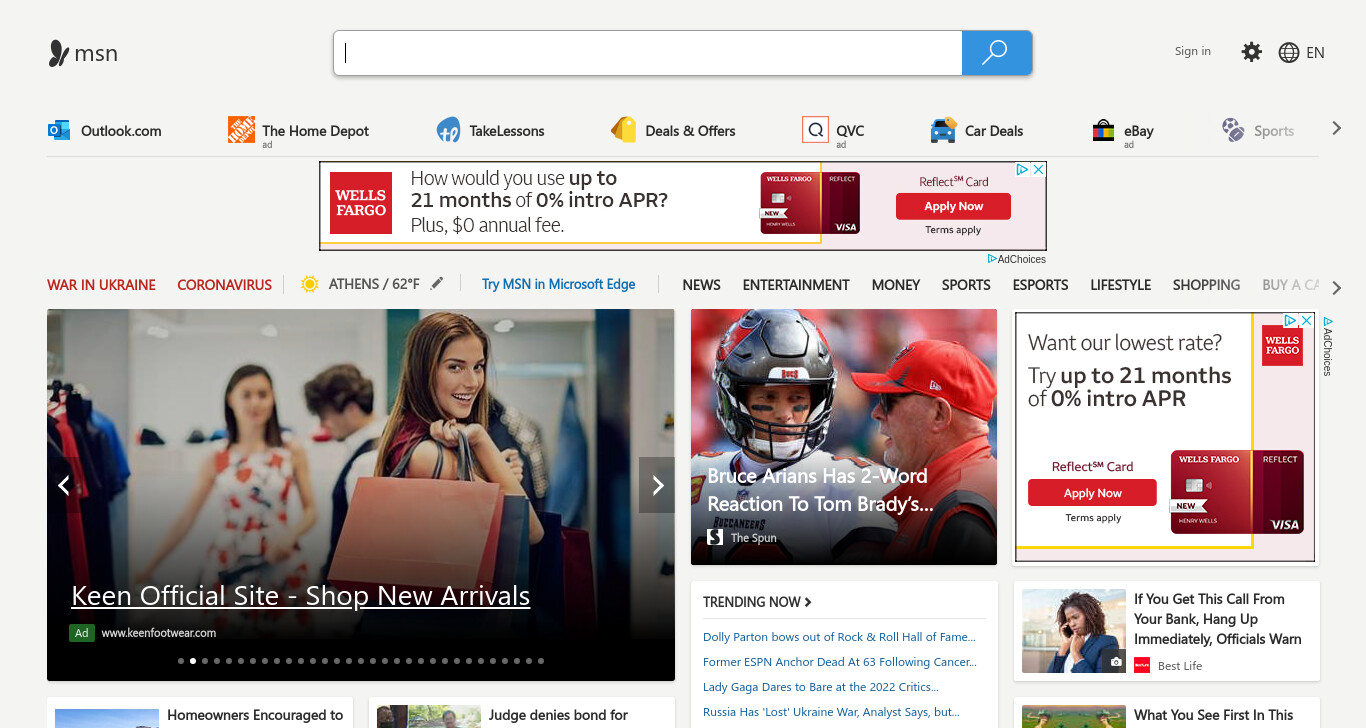Open the Car Deals car icon
The width and height of the screenshot is (1366, 728).
point(943,130)
